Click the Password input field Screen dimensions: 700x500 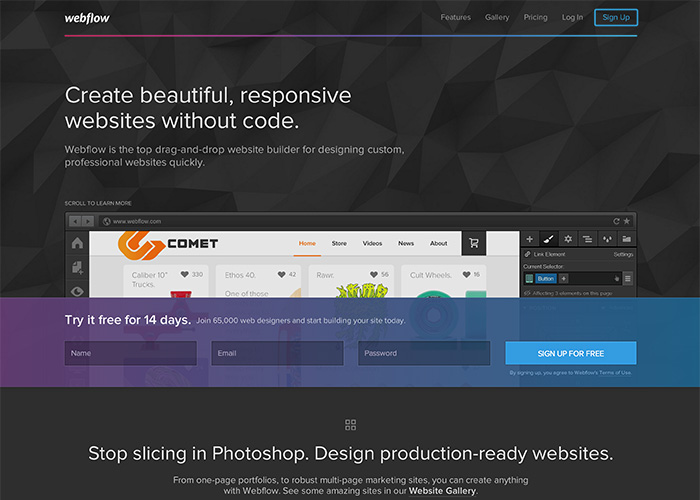(x=424, y=353)
